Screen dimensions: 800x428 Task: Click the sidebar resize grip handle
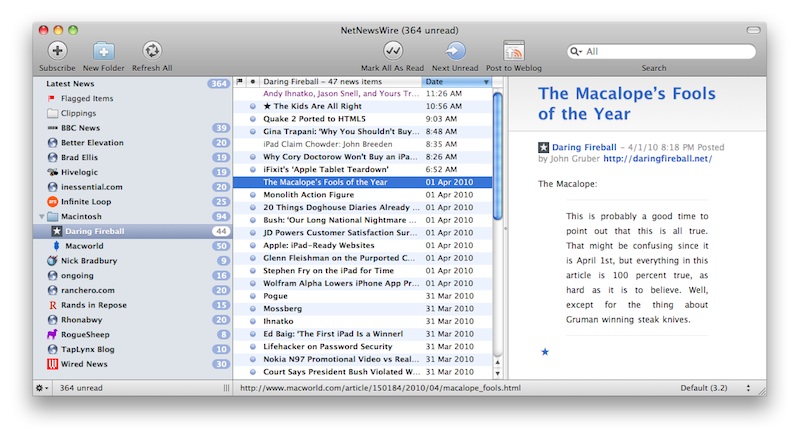pyautogui.click(x=226, y=388)
